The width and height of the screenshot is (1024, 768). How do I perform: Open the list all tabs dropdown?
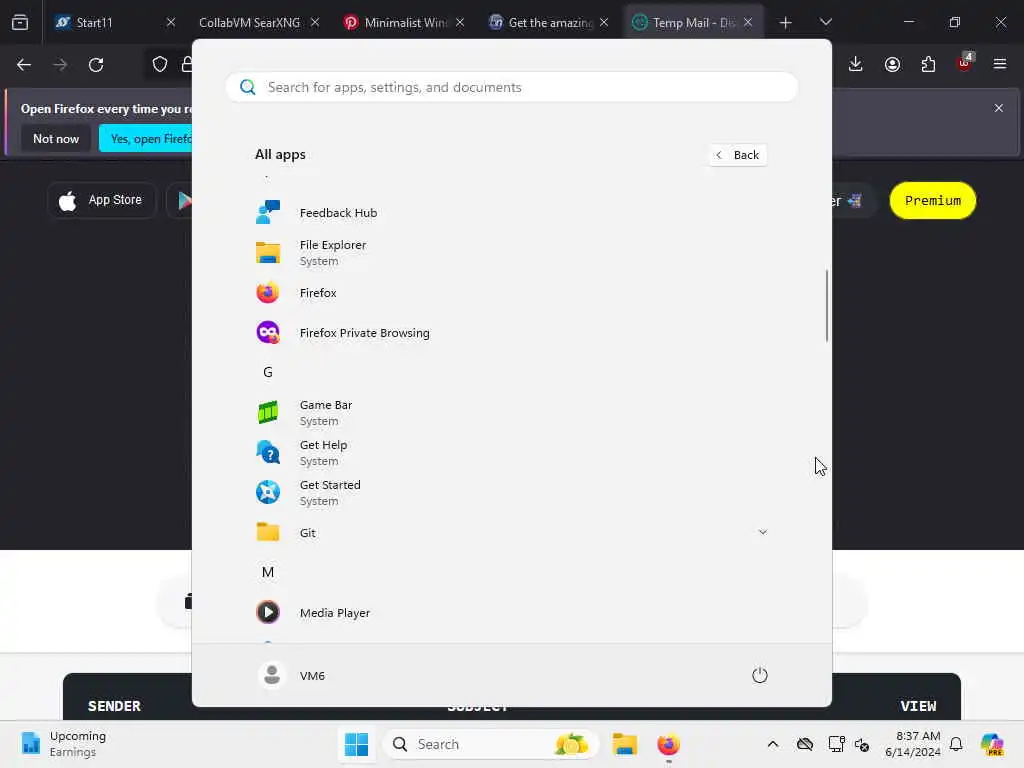point(825,22)
